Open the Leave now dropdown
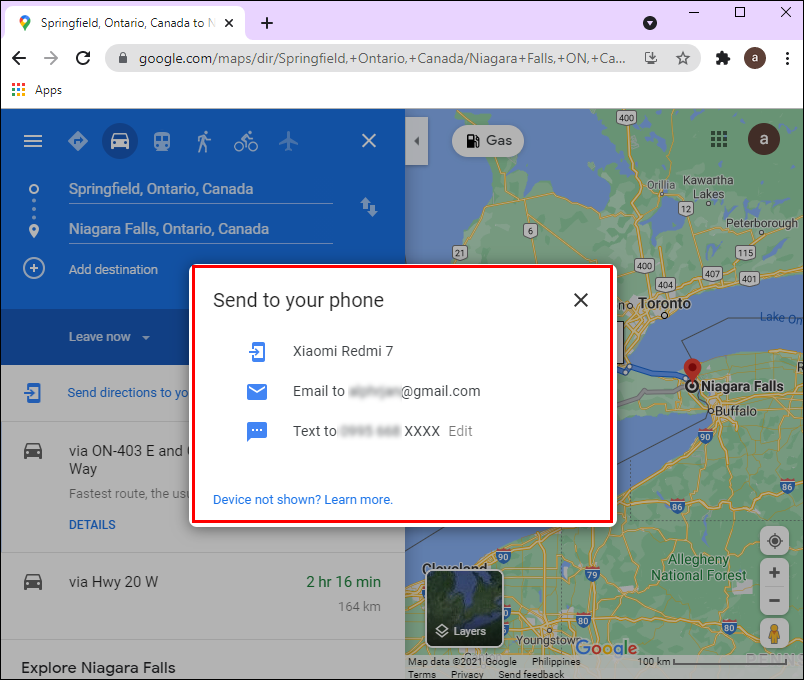The width and height of the screenshot is (804, 680). (110, 337)
